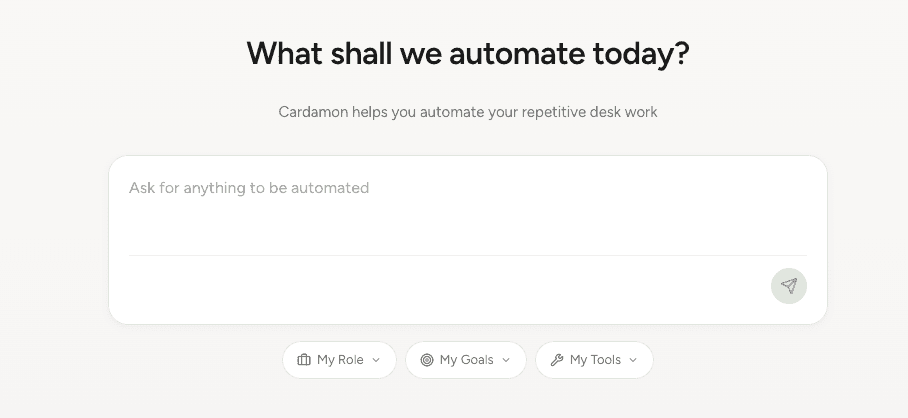Click the divider line inside the prompt box
The image size is (908, 418).
468,255
